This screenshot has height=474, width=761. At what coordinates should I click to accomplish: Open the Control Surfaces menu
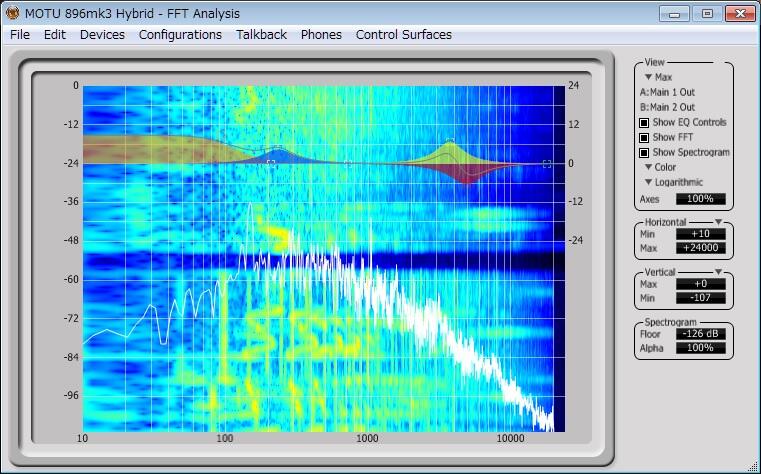(x=404, y=35)
